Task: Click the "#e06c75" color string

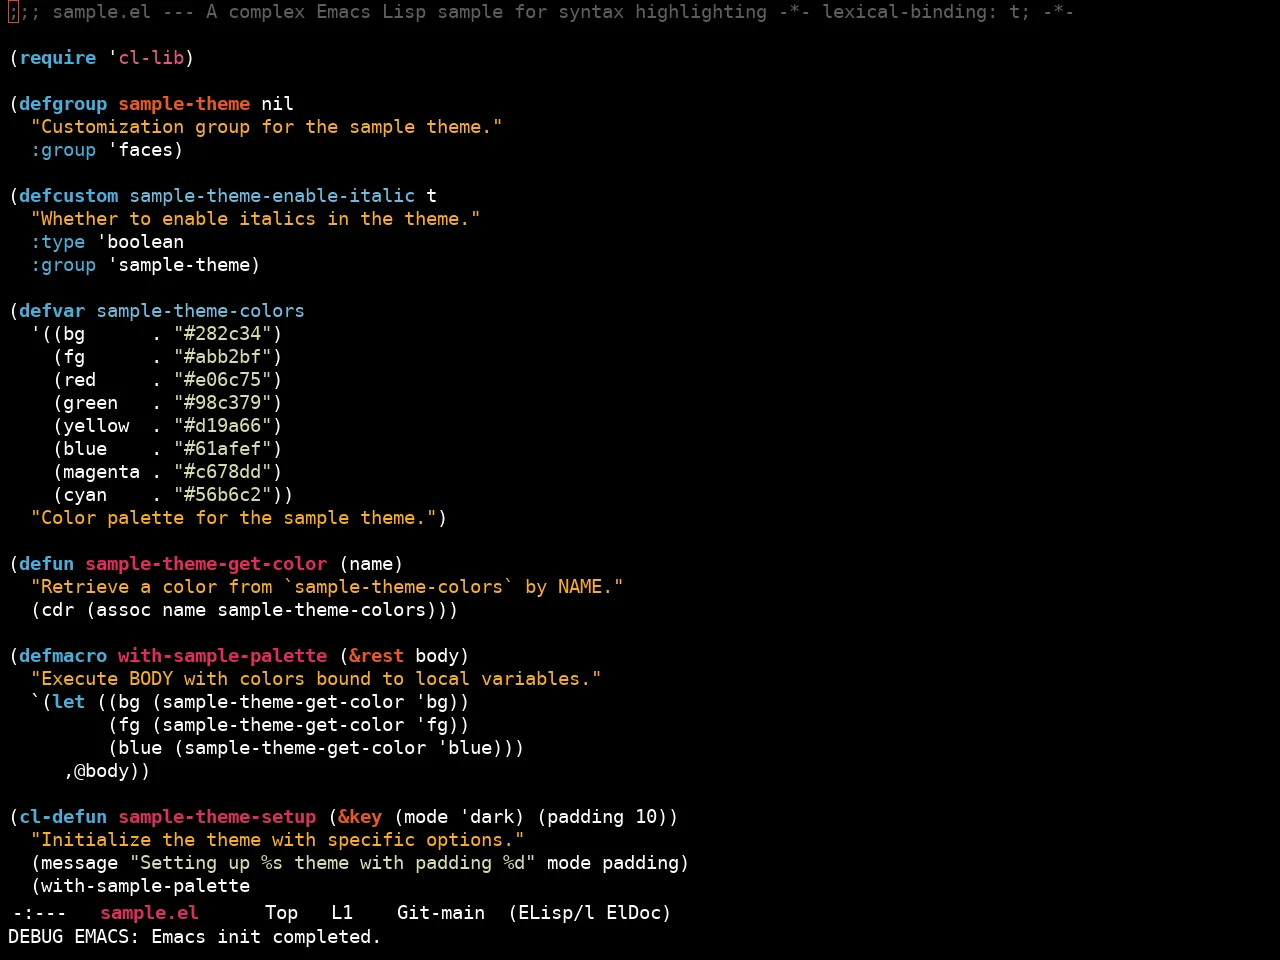Action: click(222, 380)
